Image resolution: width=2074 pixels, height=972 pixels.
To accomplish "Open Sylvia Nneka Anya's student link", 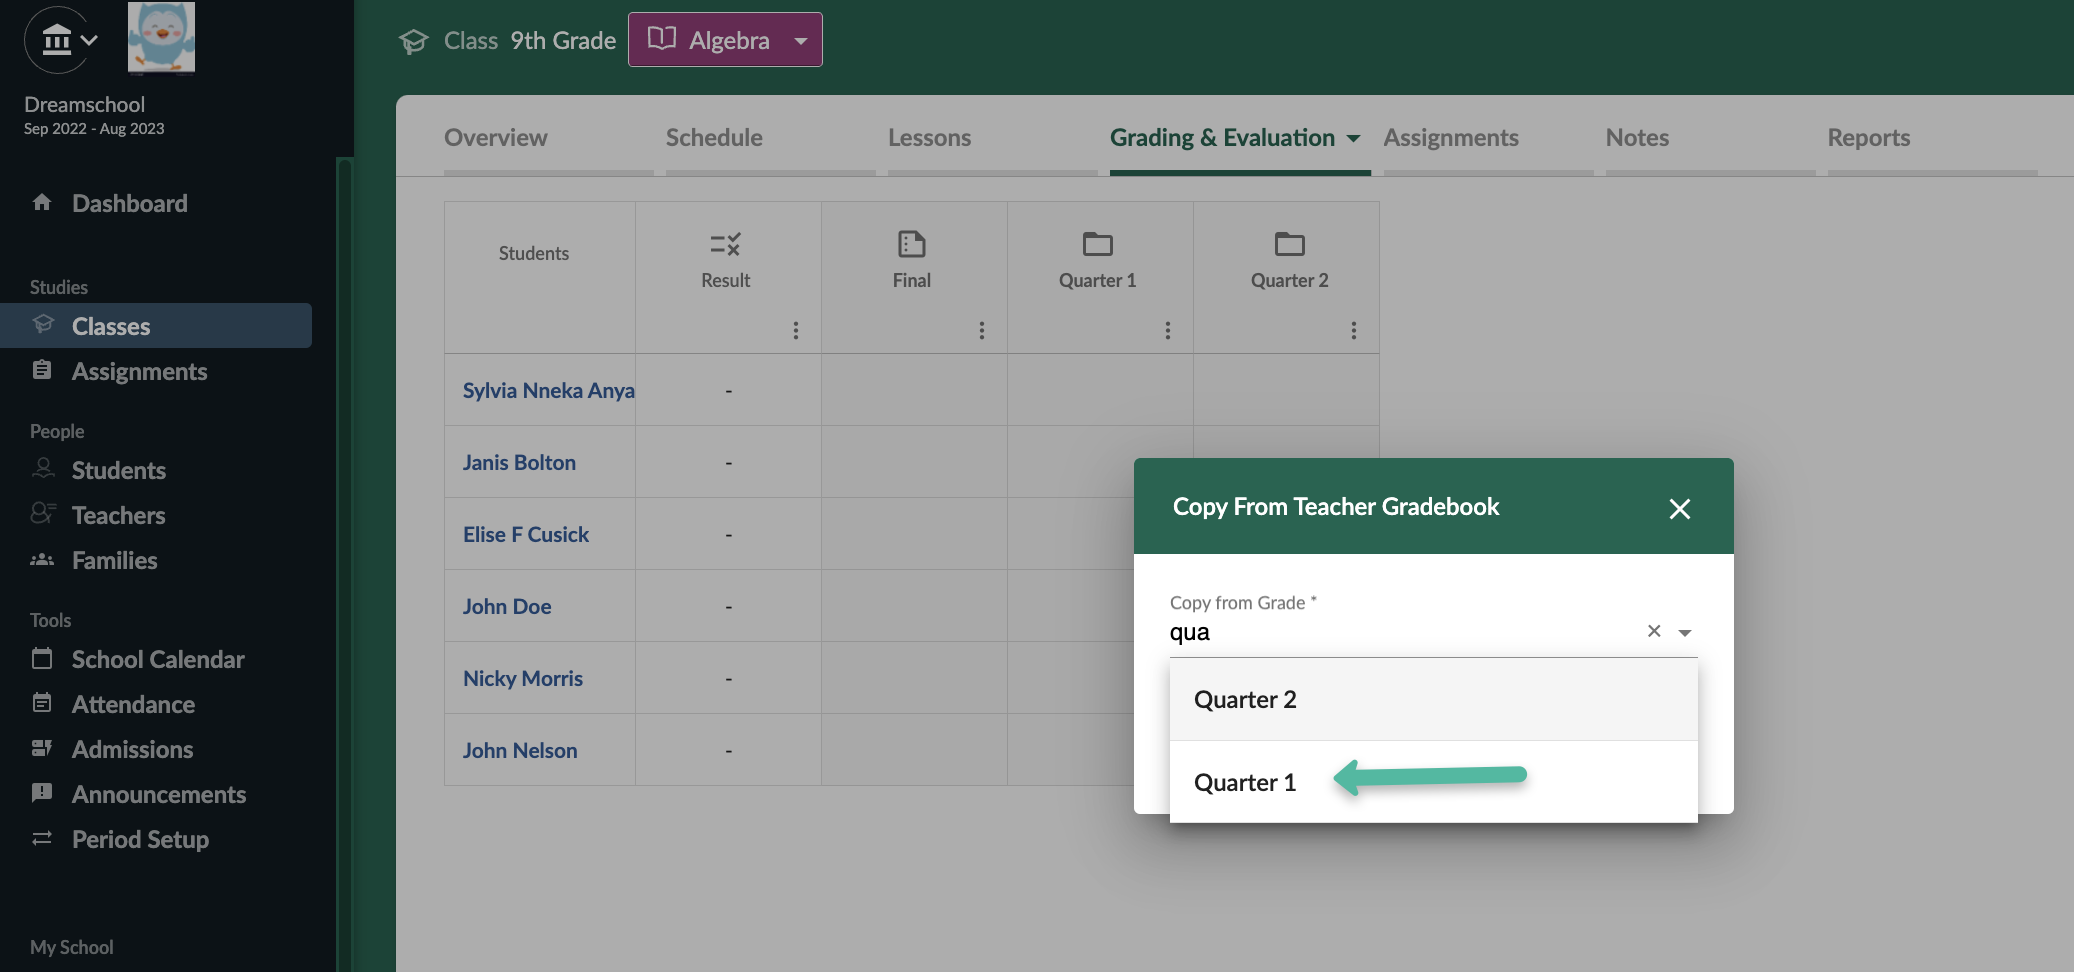I will click(548, 390).
